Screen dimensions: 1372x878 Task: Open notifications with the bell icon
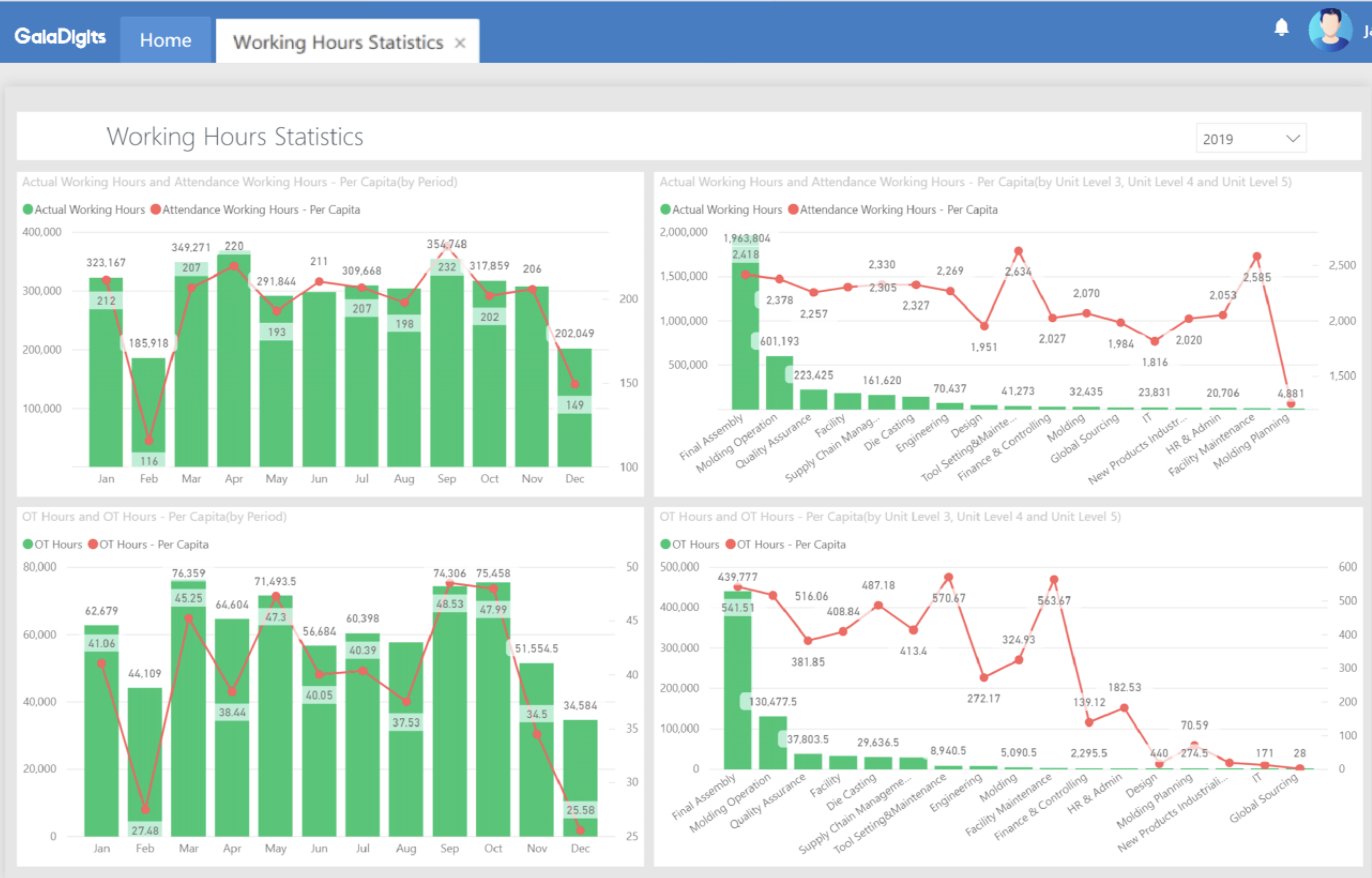[1283, 27]
